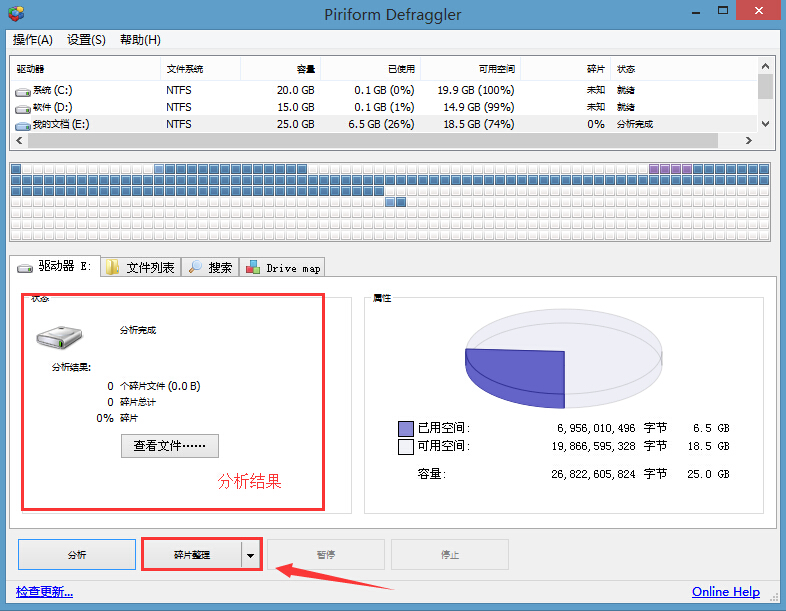This screenshot has width=786, height=611.
Task: Click the 6.5 GB (26%) used cell
Action: pyautogui.click(x=381, y=124)
